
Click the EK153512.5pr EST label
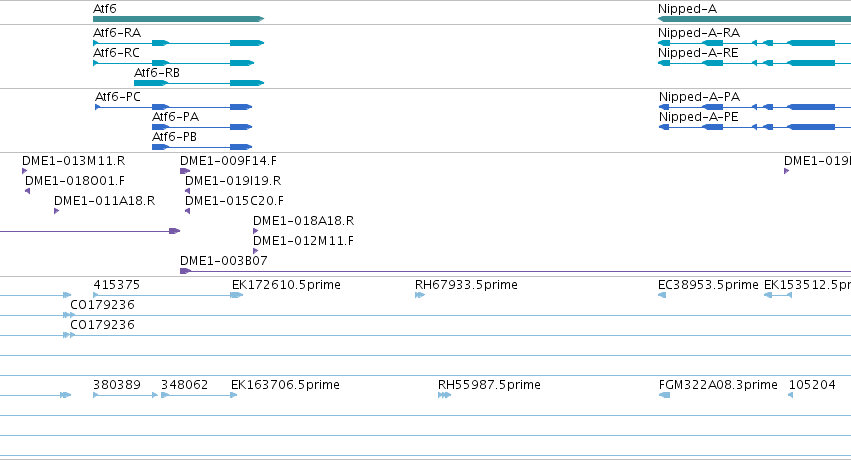(x=807, y=285)
